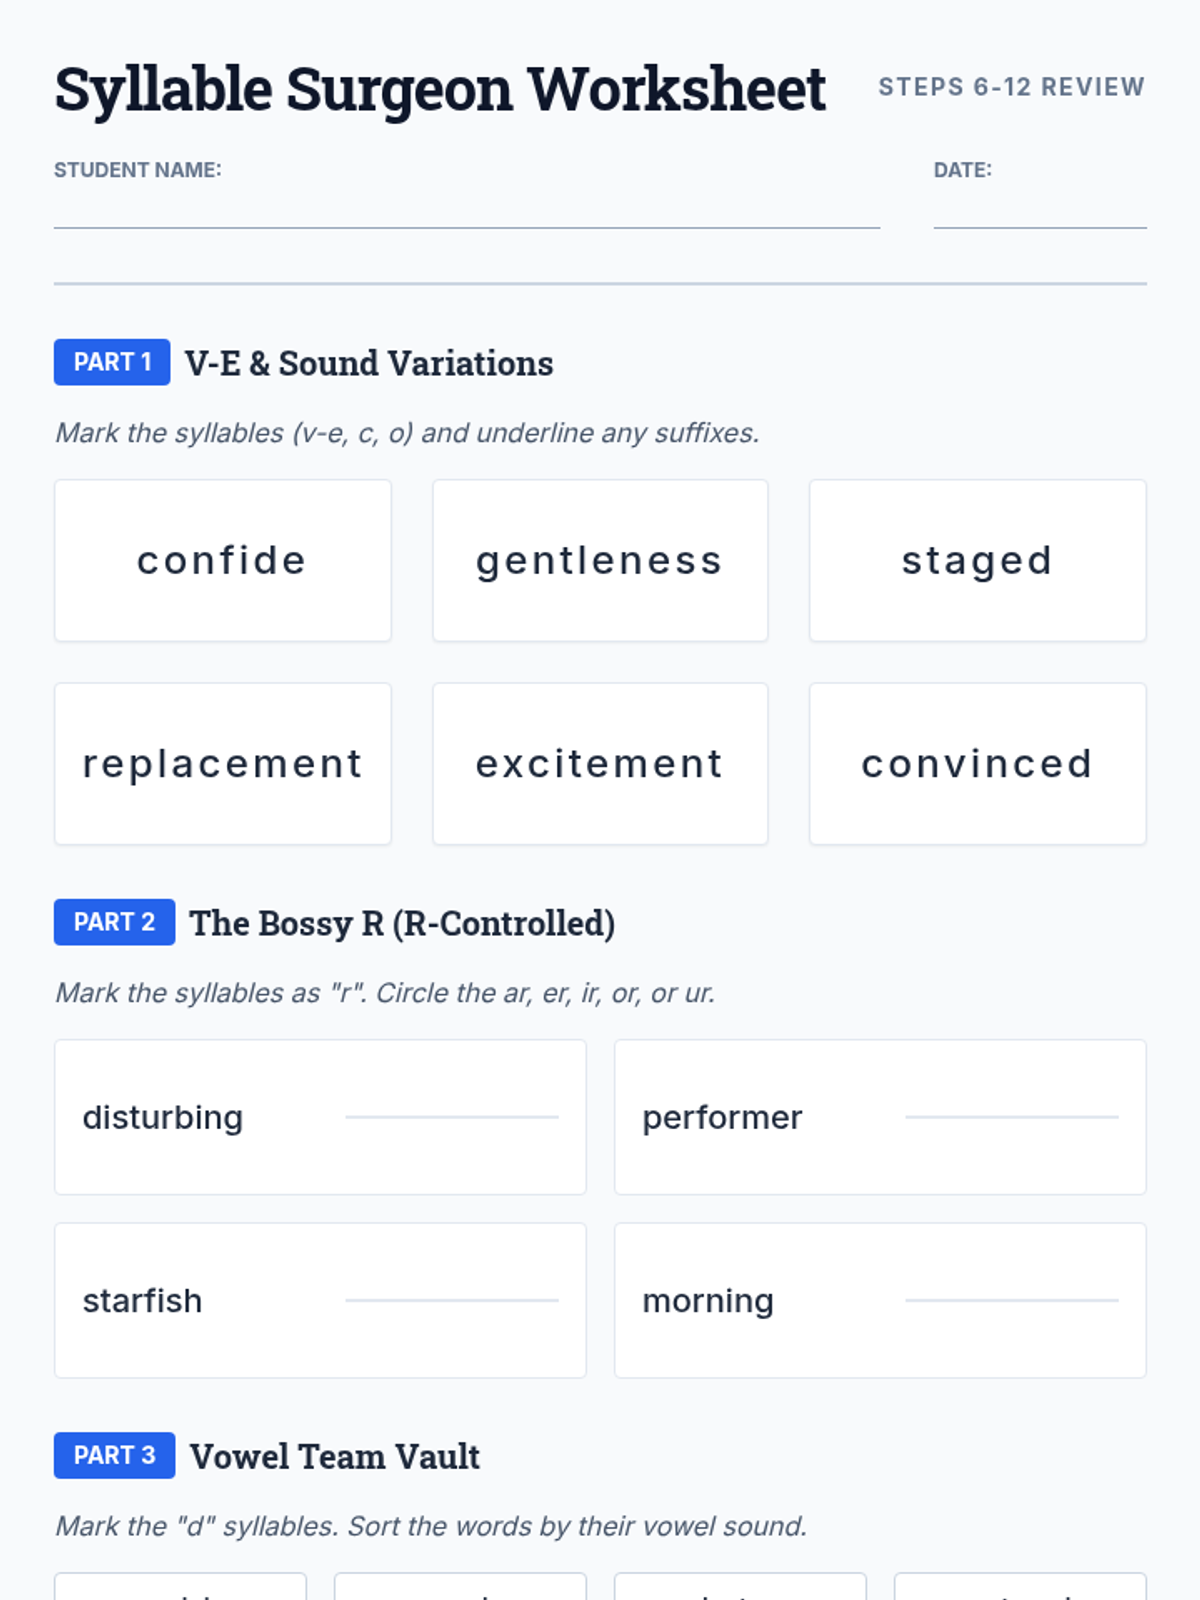Click the 'convinced' word card
The height and width of the screenshot is (1600, 1200).
click(978, 764)
